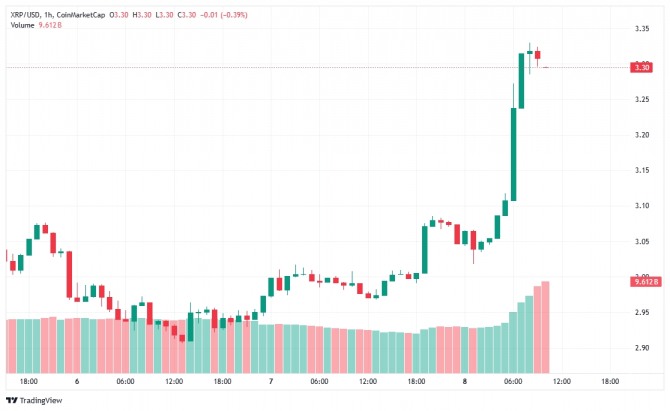Click the 3.10 price axis label
This screenshot has height=411, width=670.
click(x=641, y=206)
